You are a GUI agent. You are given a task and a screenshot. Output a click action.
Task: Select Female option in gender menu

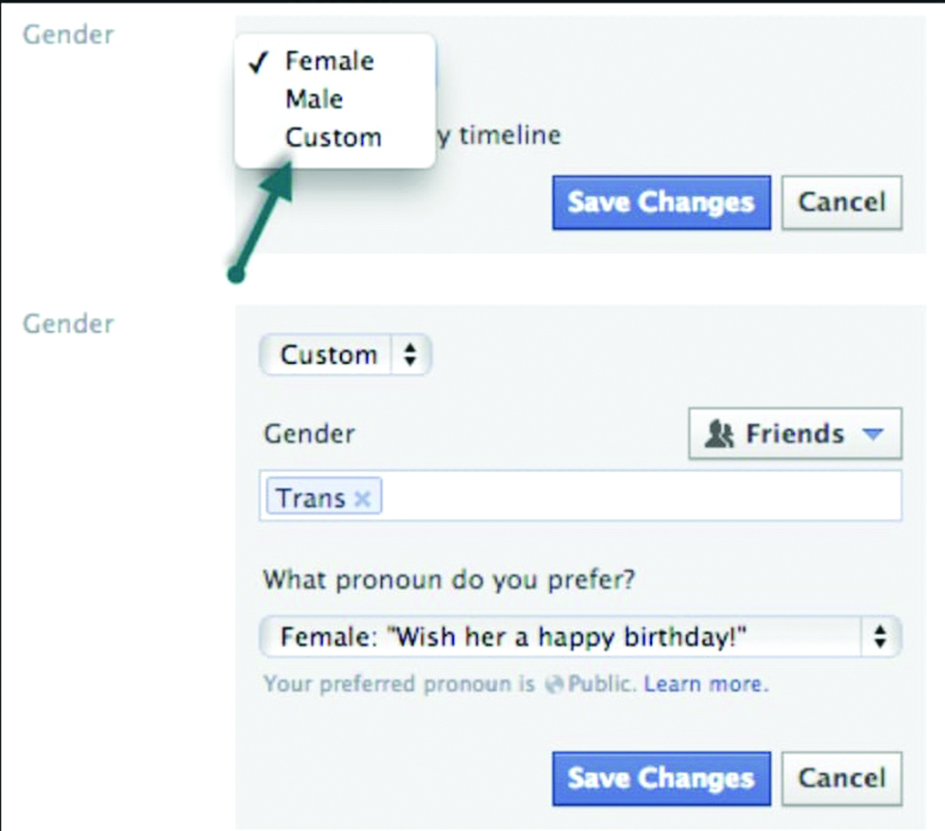click(x=329, y=61)
